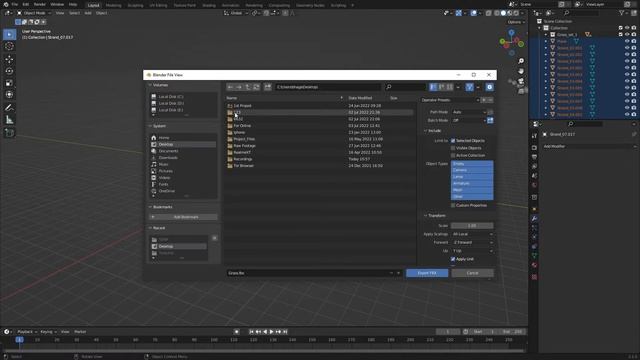Open Add Modifier dropdown button
The width and height of the screenshot is (640, 360).
(x=589, y=146)
